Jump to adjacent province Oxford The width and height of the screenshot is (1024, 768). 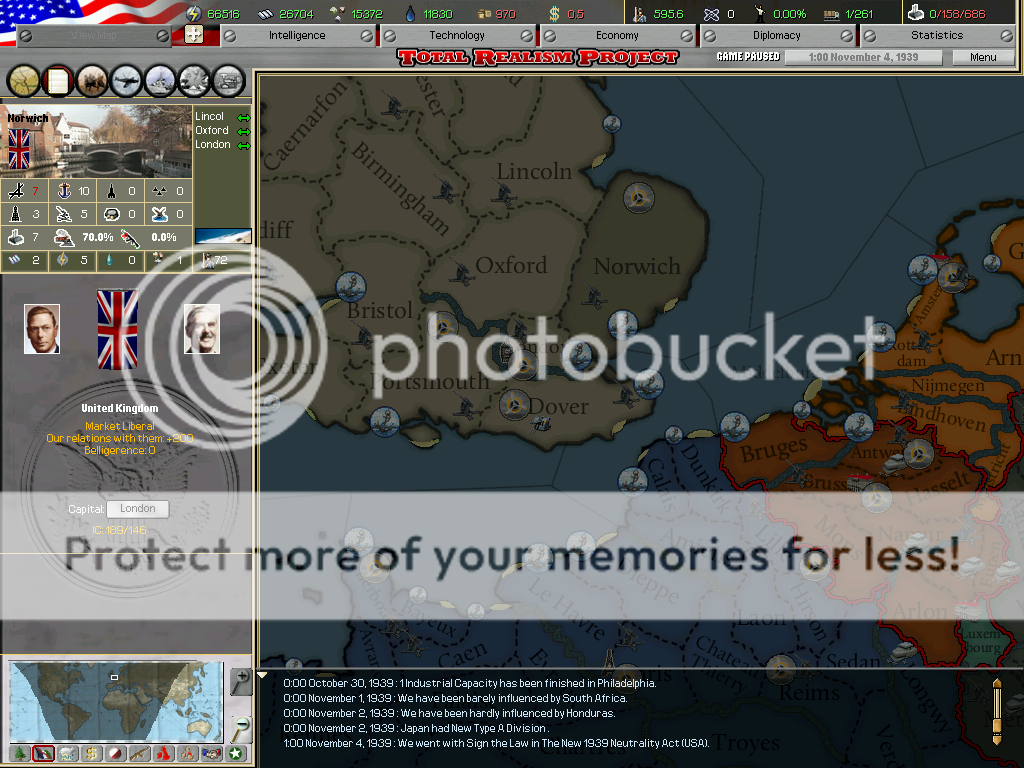click(x=212, y=131)
